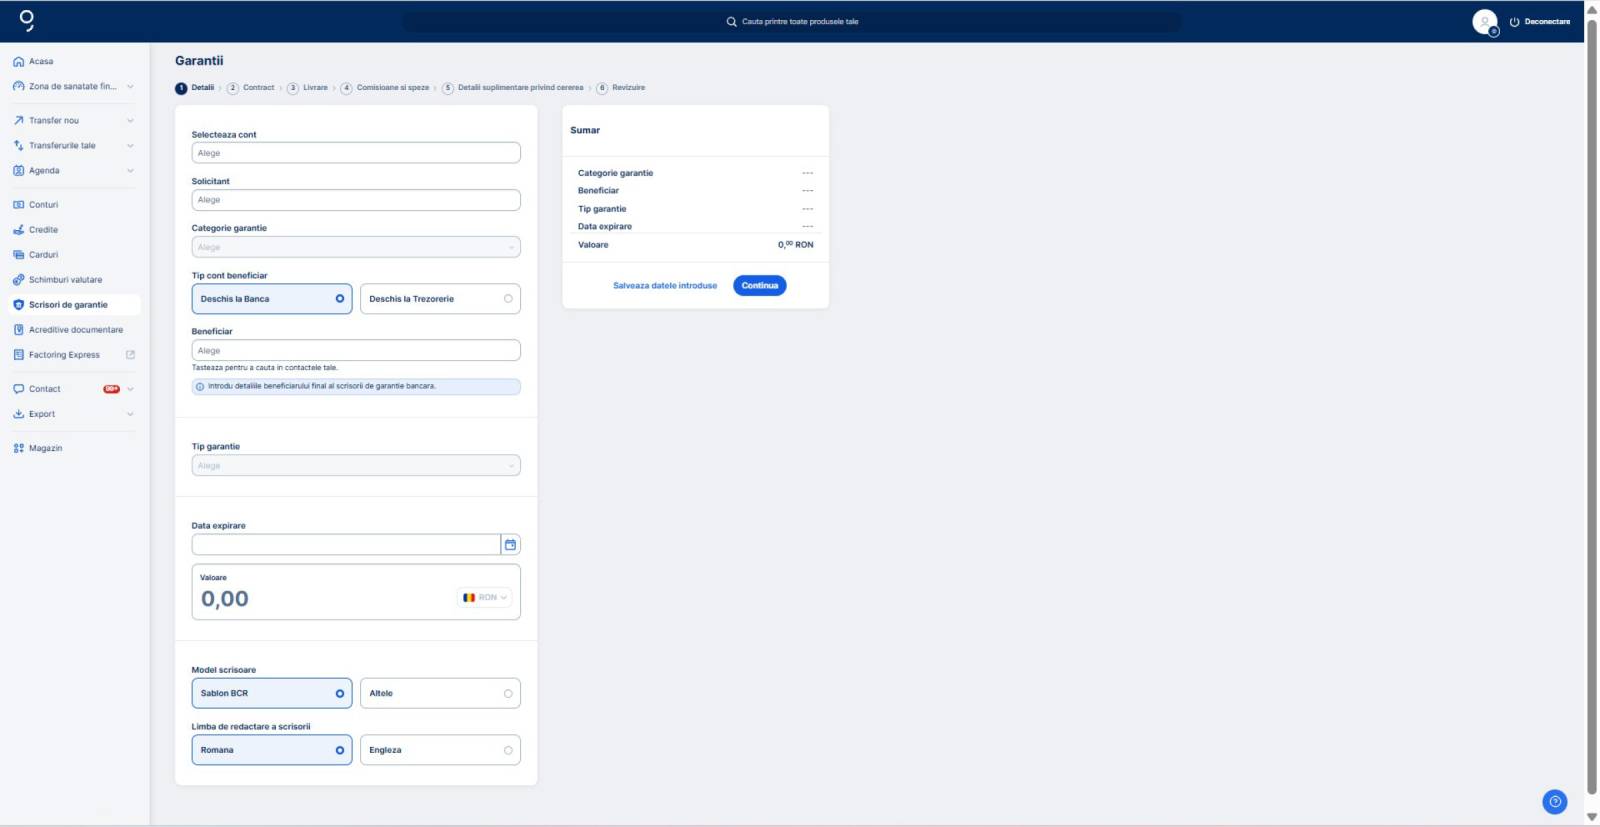Image resolution: width=1600 pixels, height=827 pixels.
Task: Open the Tip garantie dropdown
Action: click(356, 466)
